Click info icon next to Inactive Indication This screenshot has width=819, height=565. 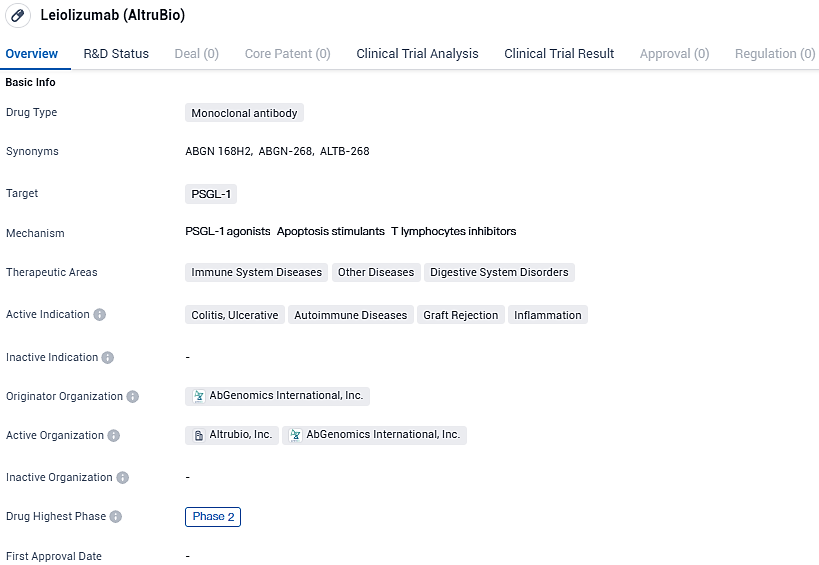pos(108,358)
